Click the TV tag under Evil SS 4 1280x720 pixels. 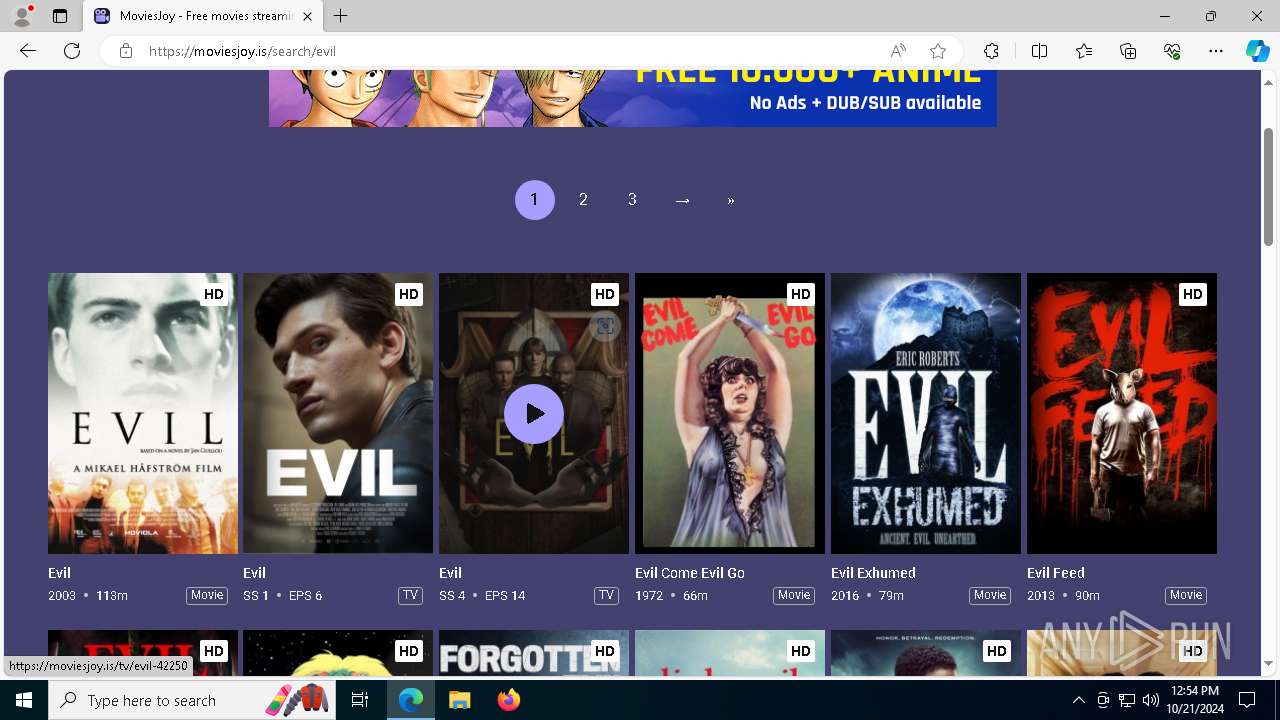[x=606, y=595]
